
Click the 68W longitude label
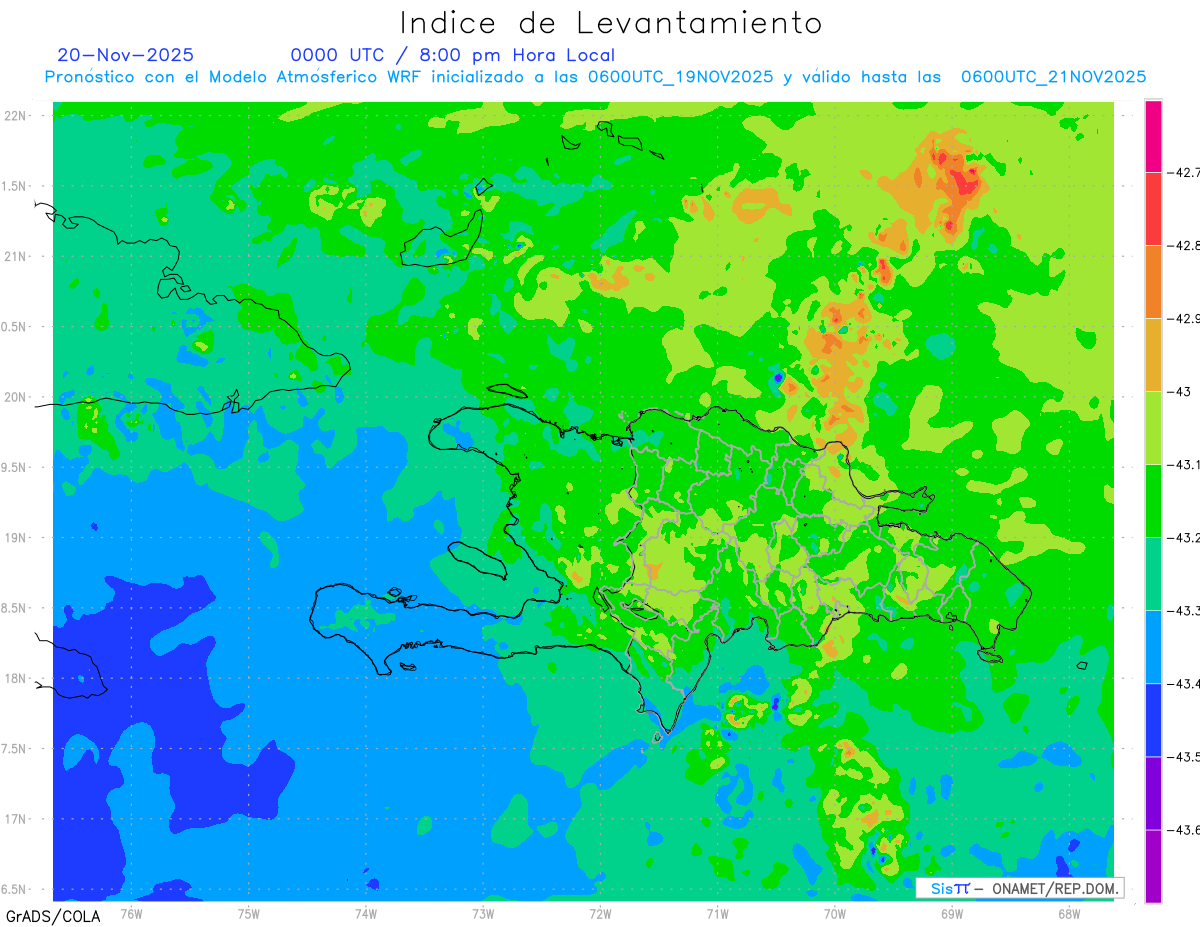pos(1068,912)
